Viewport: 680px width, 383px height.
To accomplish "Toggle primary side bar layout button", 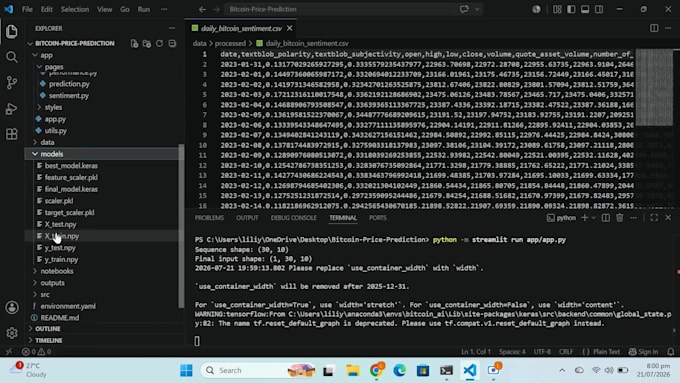I will coord(571,9).
